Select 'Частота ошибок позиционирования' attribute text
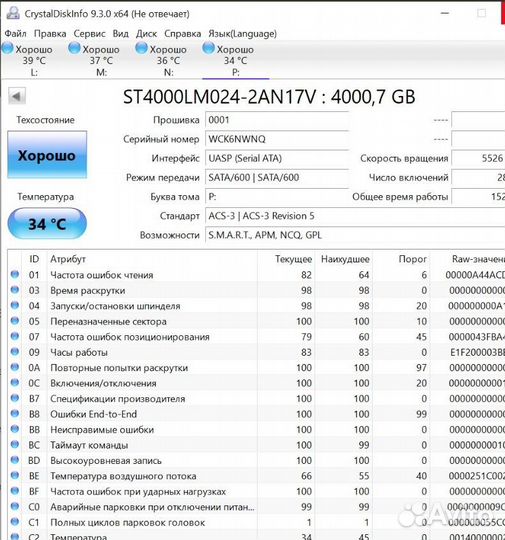This screenshot has height=540, width=505. coord(130,337)
